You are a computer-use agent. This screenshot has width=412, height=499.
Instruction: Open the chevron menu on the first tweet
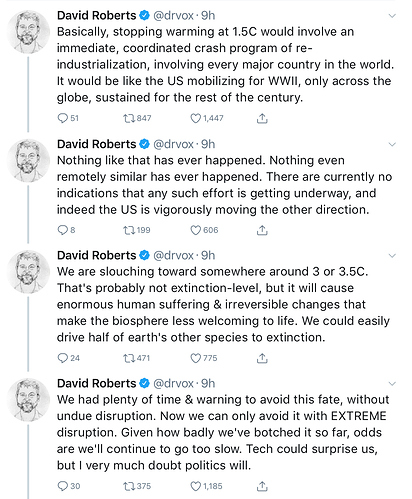pyautogui.click(x=392, y=16)
